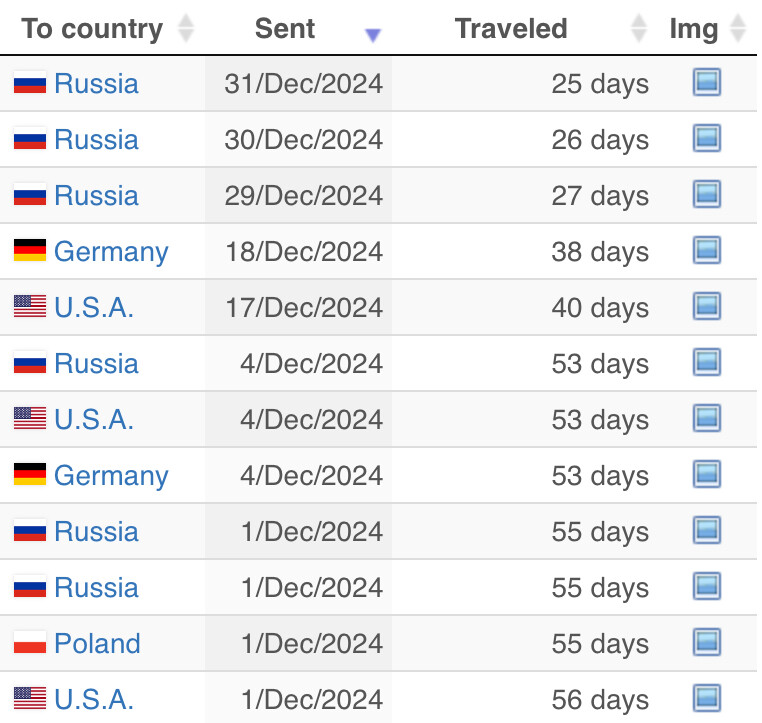Open U.S.A. link in 17/Dec/2024 row
The image size is (762, 723).
pos(94,307)
